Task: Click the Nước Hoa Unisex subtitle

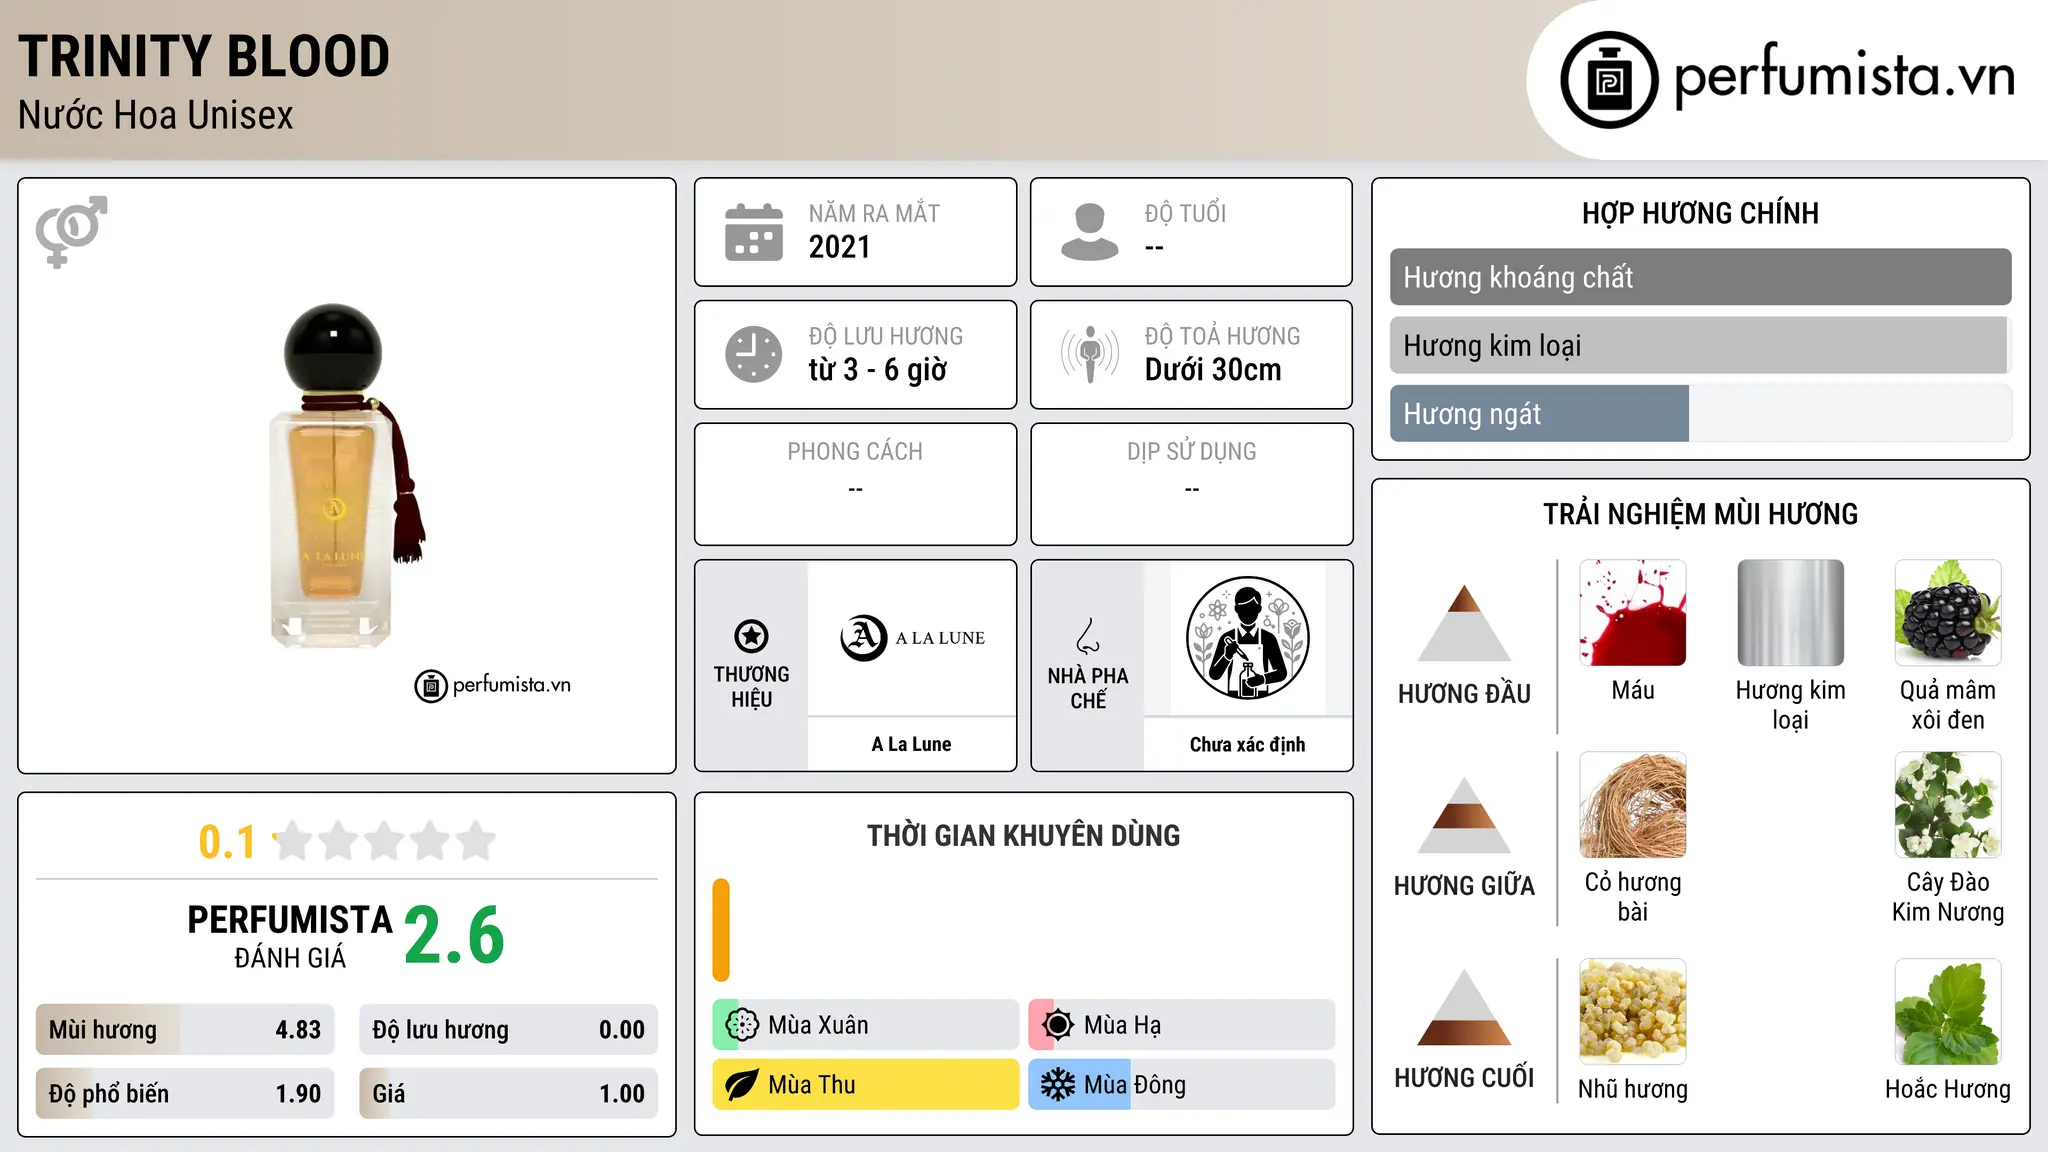Action: (156, 115)
